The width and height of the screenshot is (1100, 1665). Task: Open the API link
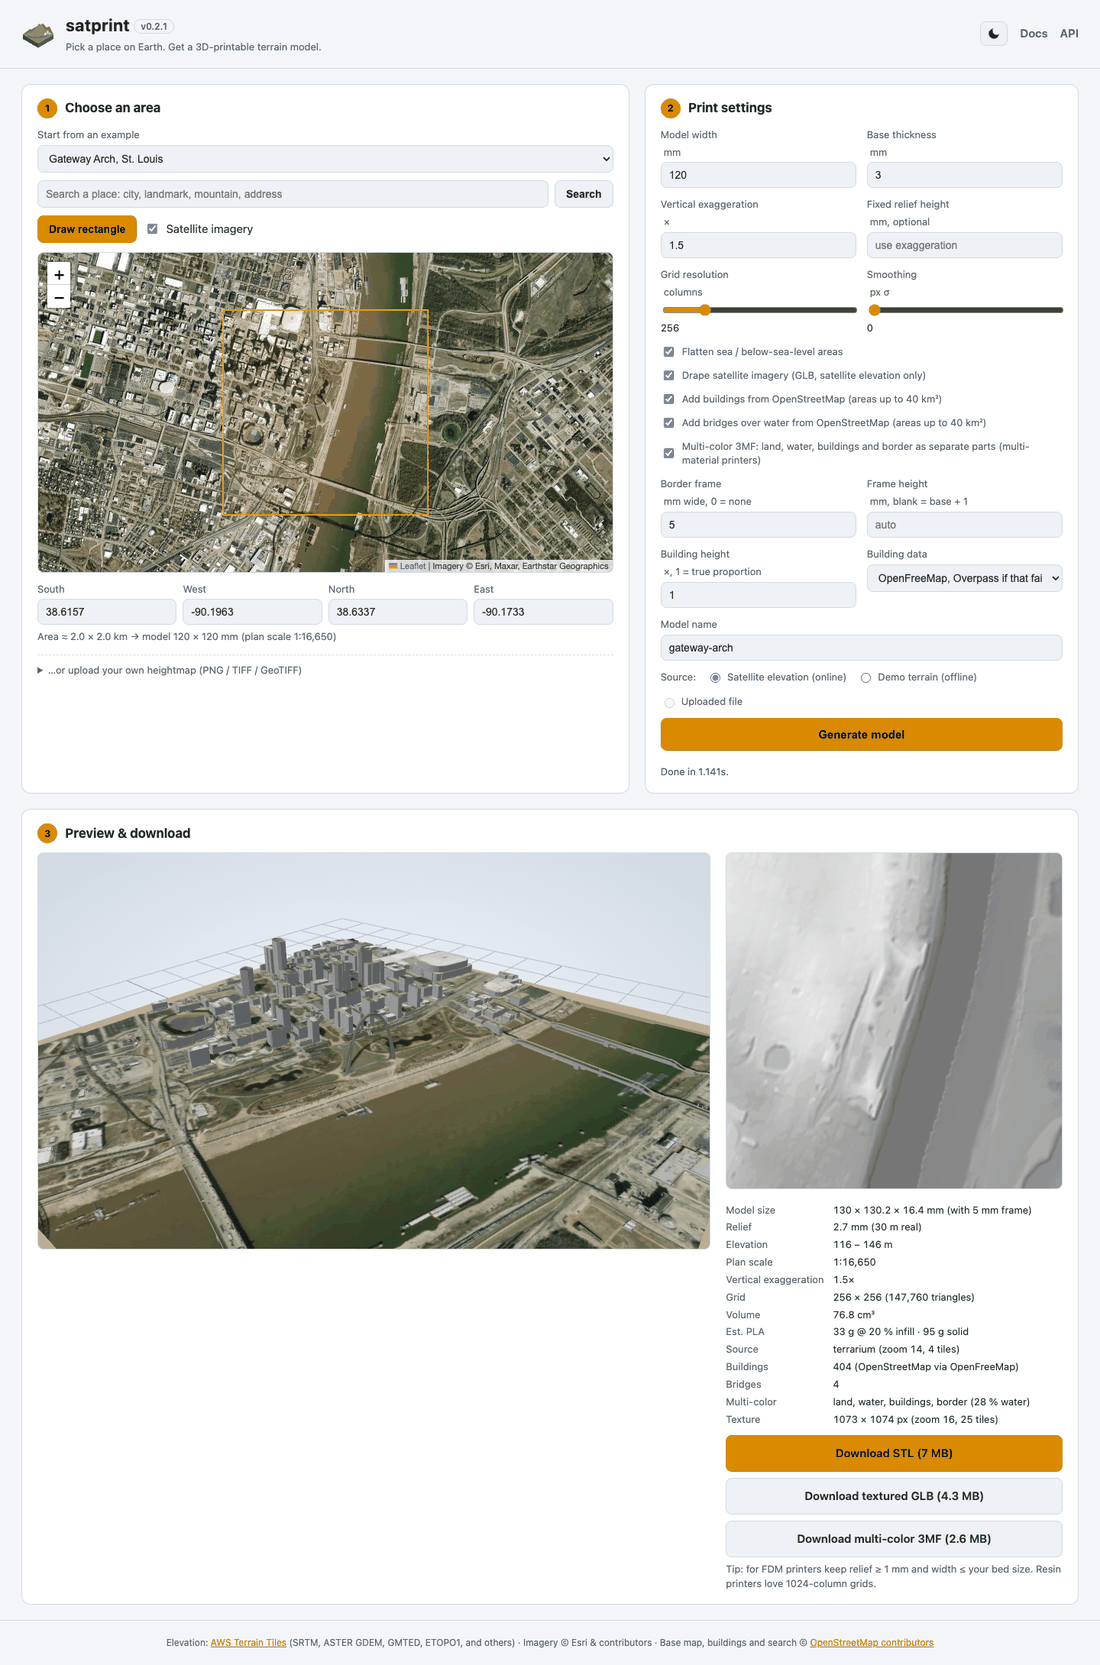[x=1069, y=34]
